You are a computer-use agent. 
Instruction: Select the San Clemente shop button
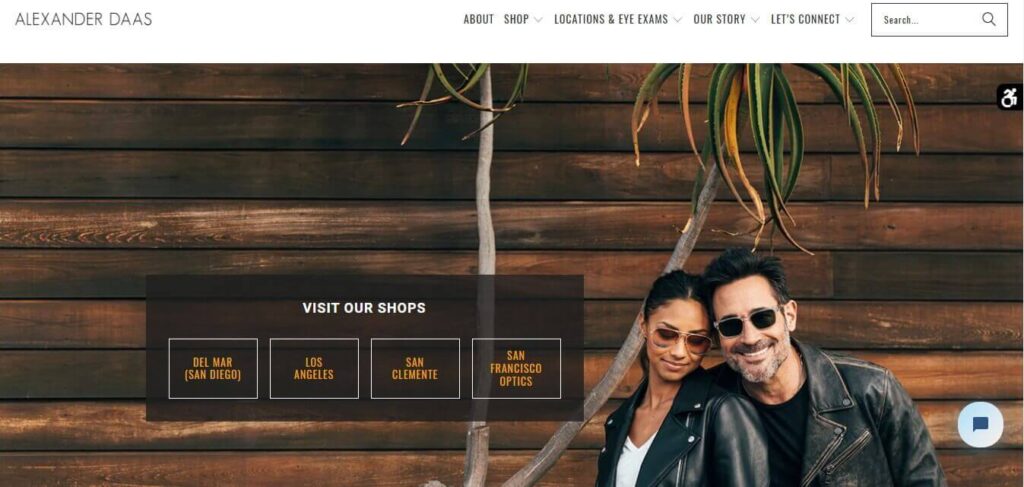click(415, 368)
